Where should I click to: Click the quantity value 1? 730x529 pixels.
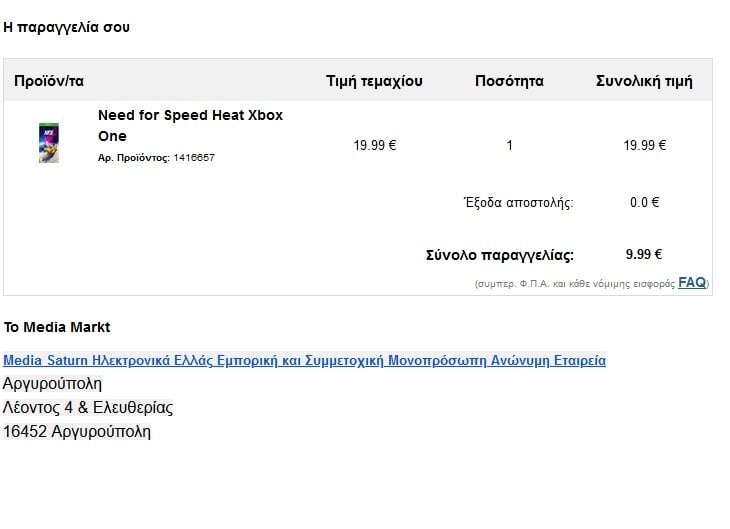coord(510,145)
